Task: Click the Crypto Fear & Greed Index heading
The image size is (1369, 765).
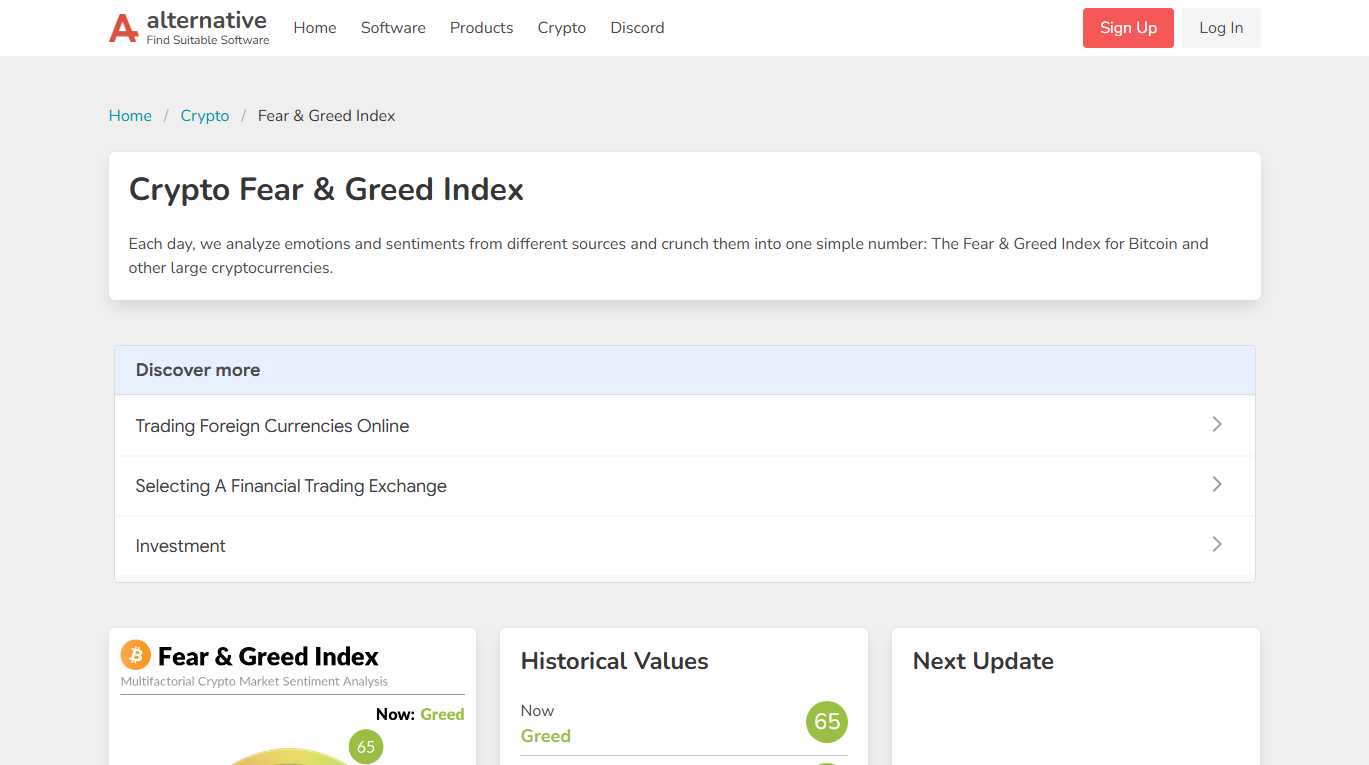Action: [326, 189]
